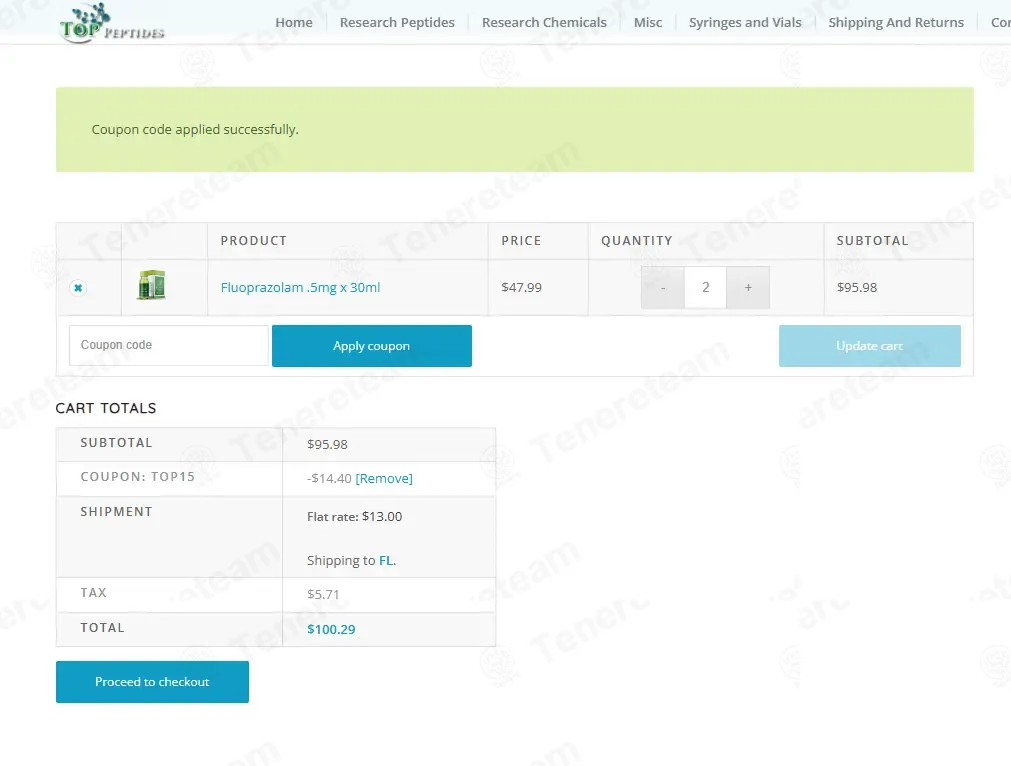Open the Misc menu
The height and width of the screenshot is (766, 1011).
tap(648, 23)
